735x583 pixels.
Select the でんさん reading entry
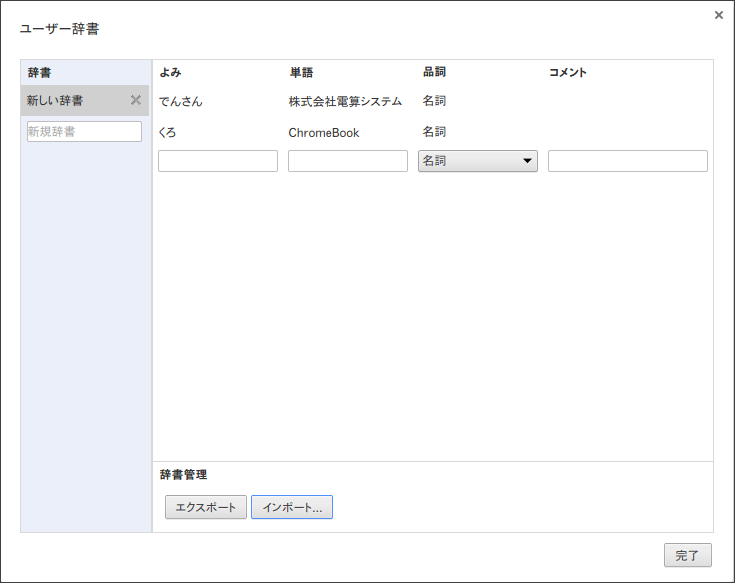pyautogui.click(x=180, y=102)
